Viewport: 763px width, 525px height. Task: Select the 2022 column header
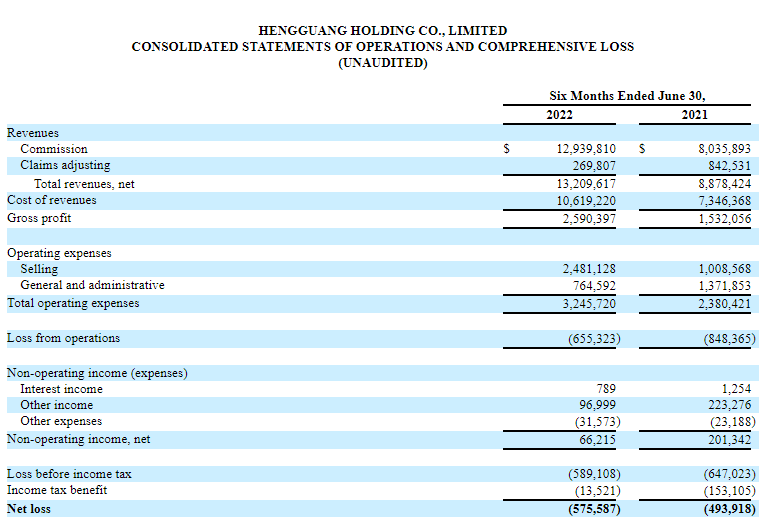point(560,115)
